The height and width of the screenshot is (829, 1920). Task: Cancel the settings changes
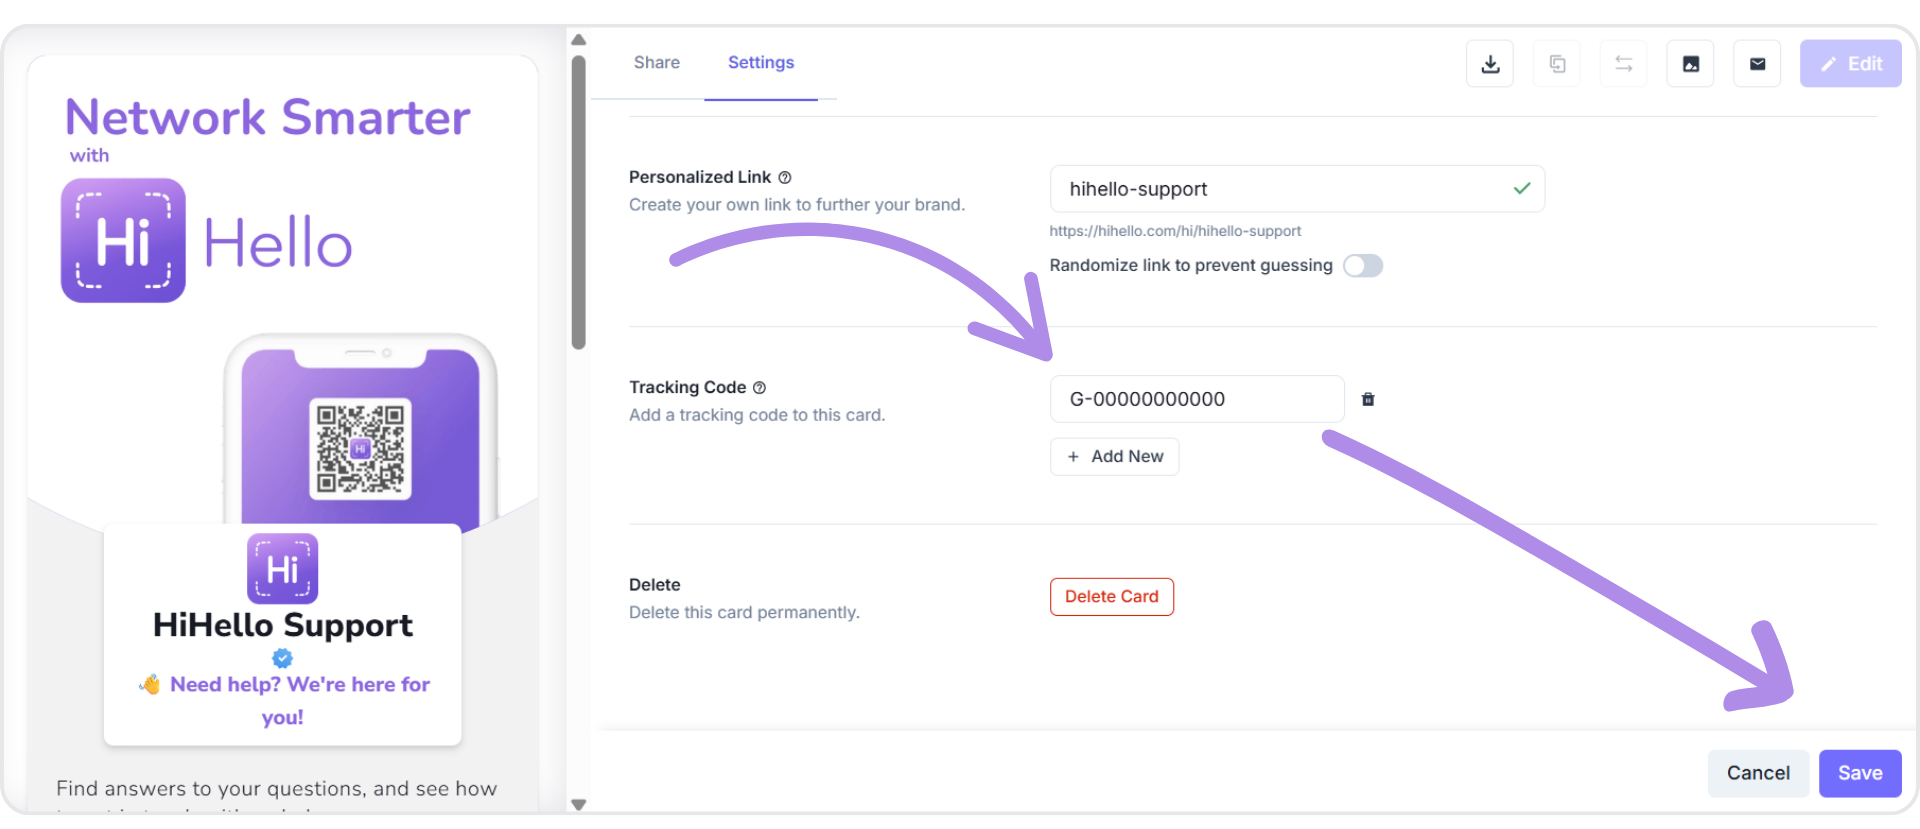(x=1758, y=773)
